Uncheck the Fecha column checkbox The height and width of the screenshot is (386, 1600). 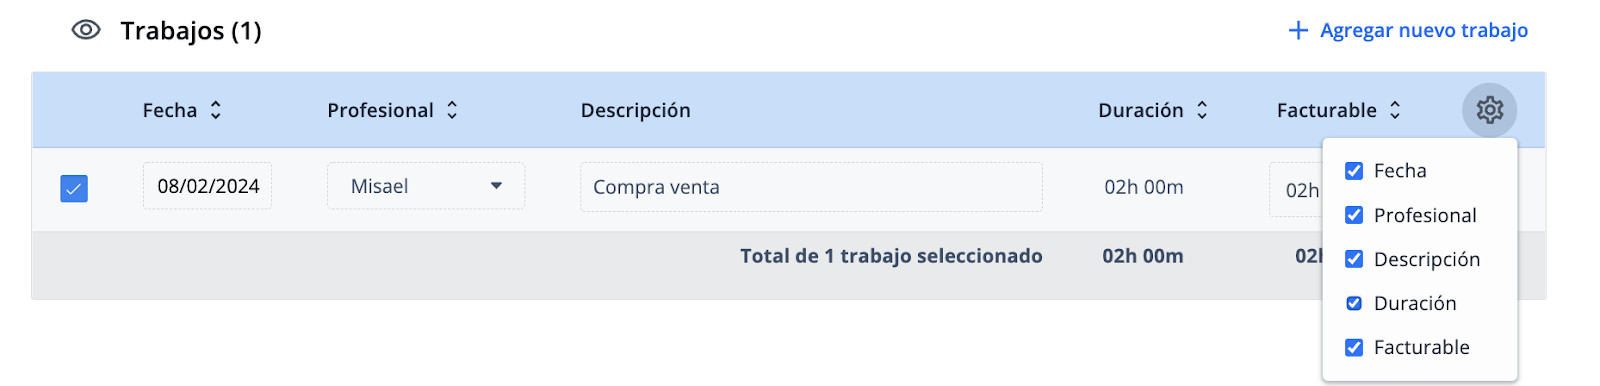tap(1354, 171)
